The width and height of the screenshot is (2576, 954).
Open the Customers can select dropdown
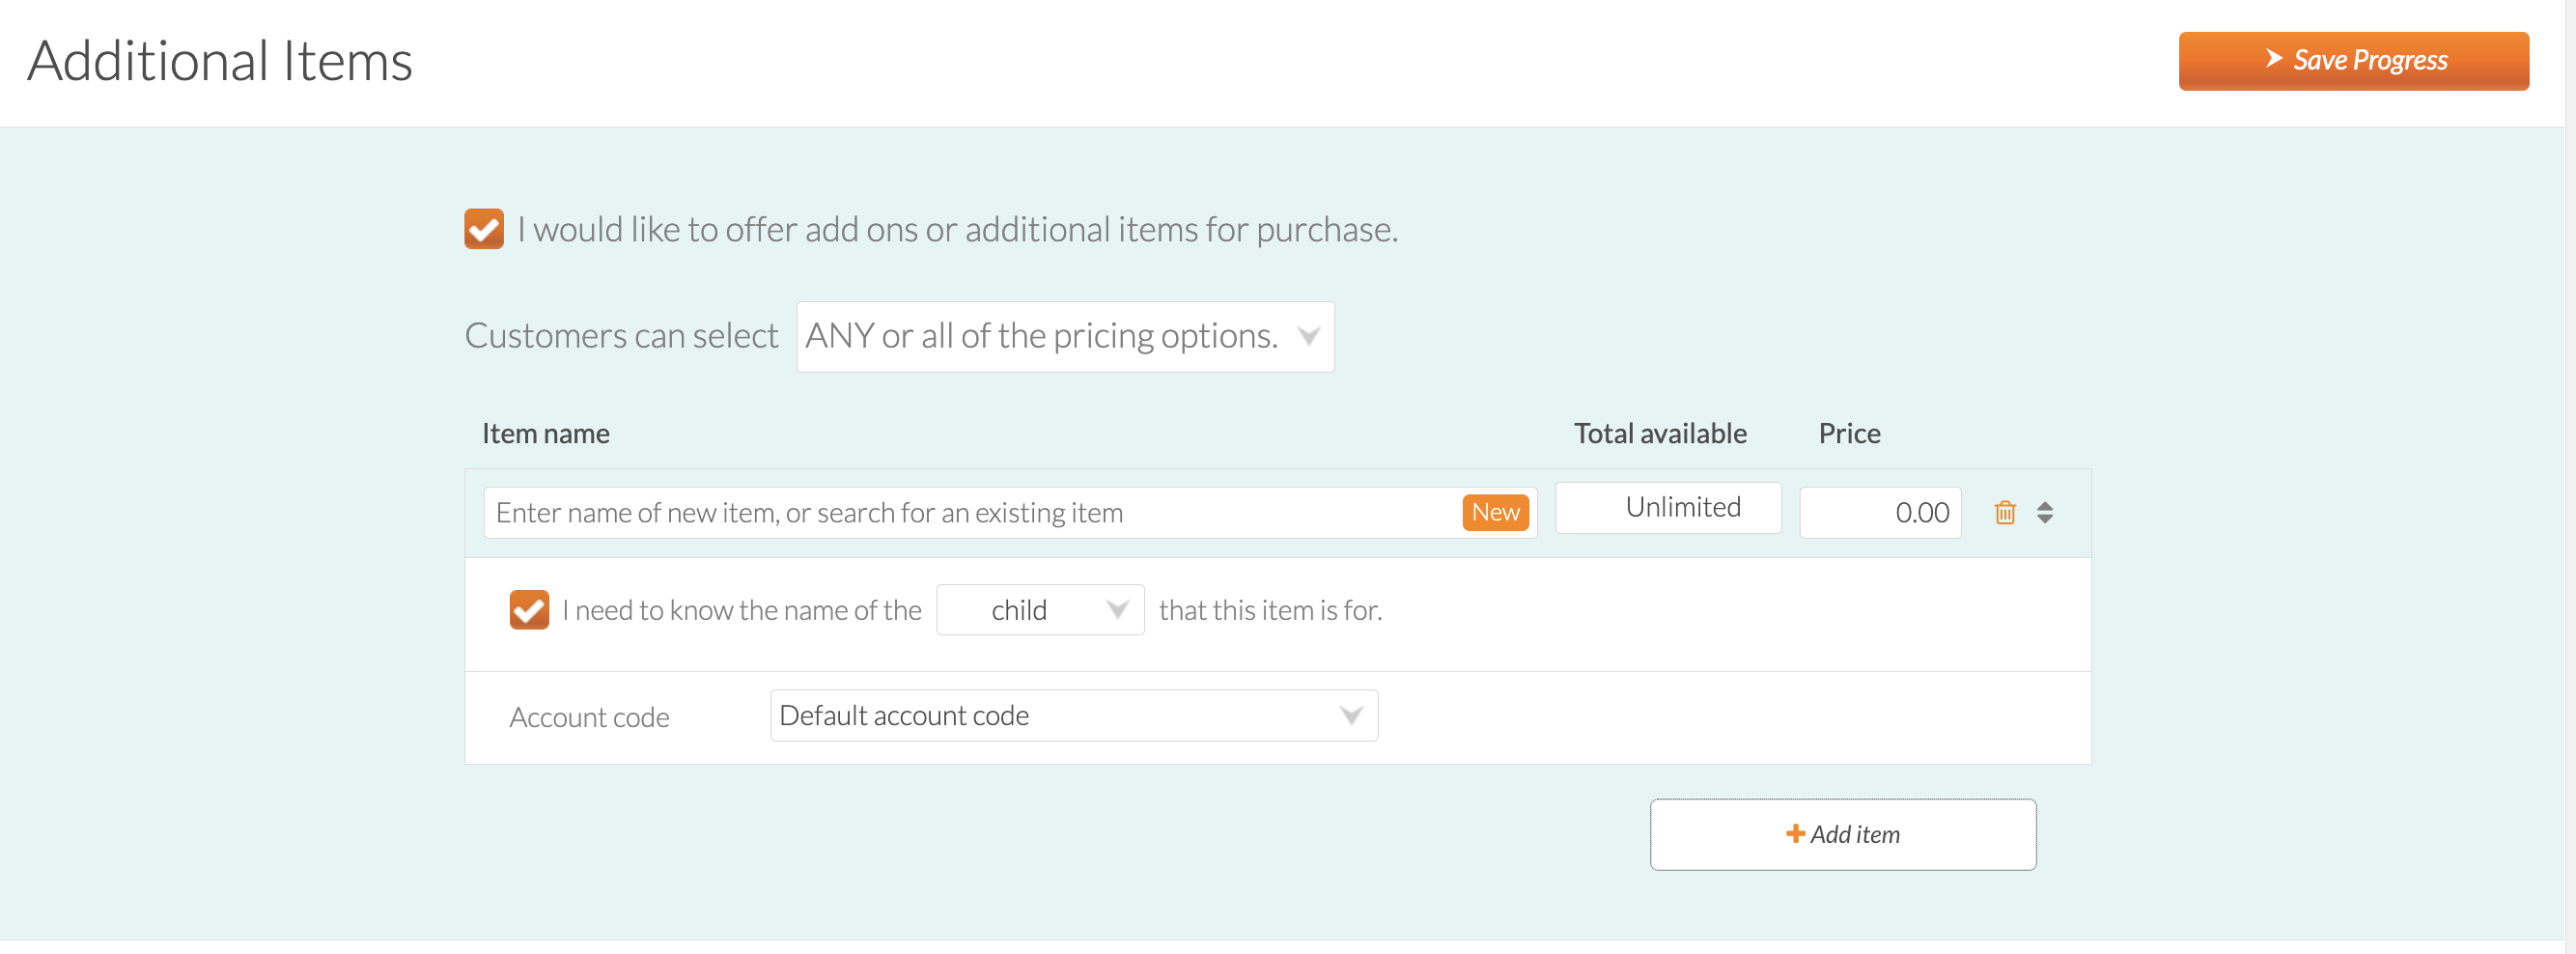[1065, 337]
